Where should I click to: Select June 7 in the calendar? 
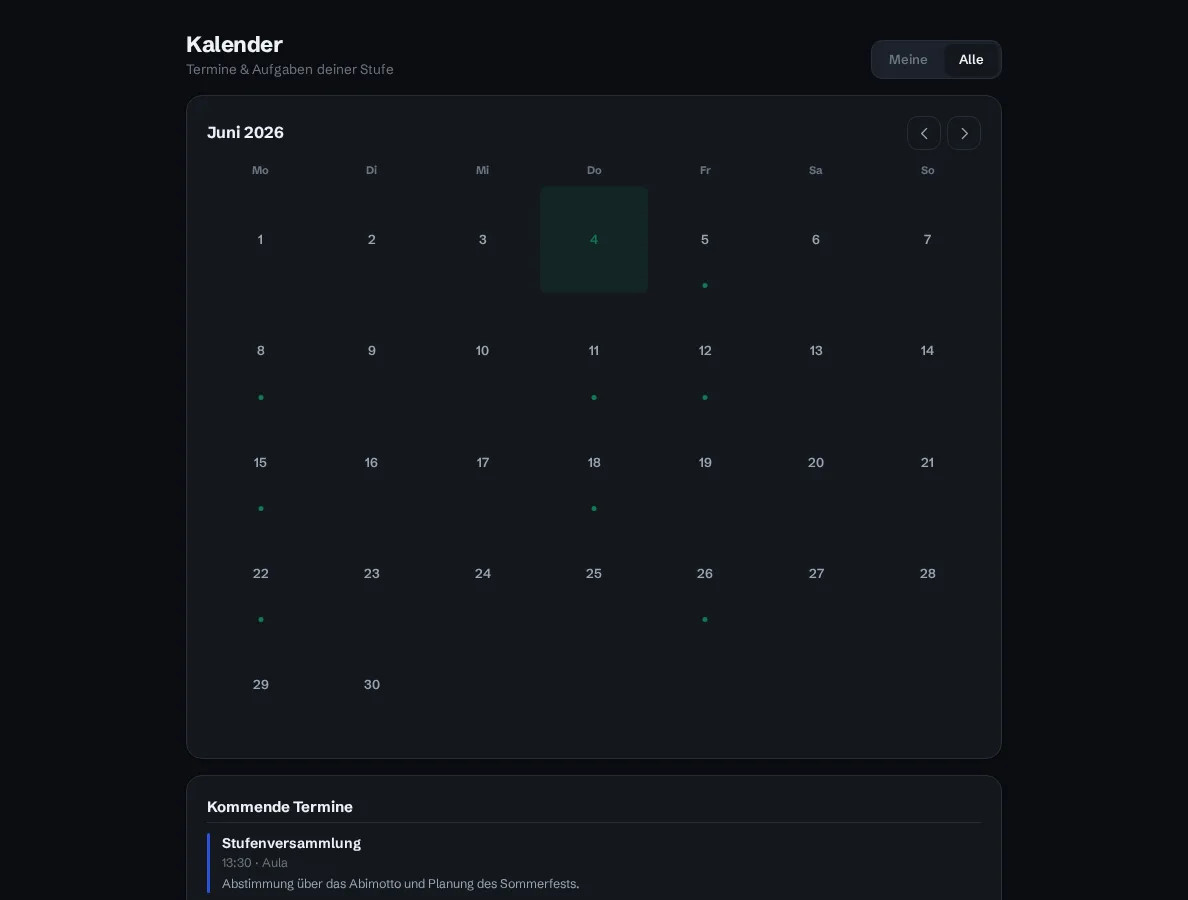coord(927,239)
